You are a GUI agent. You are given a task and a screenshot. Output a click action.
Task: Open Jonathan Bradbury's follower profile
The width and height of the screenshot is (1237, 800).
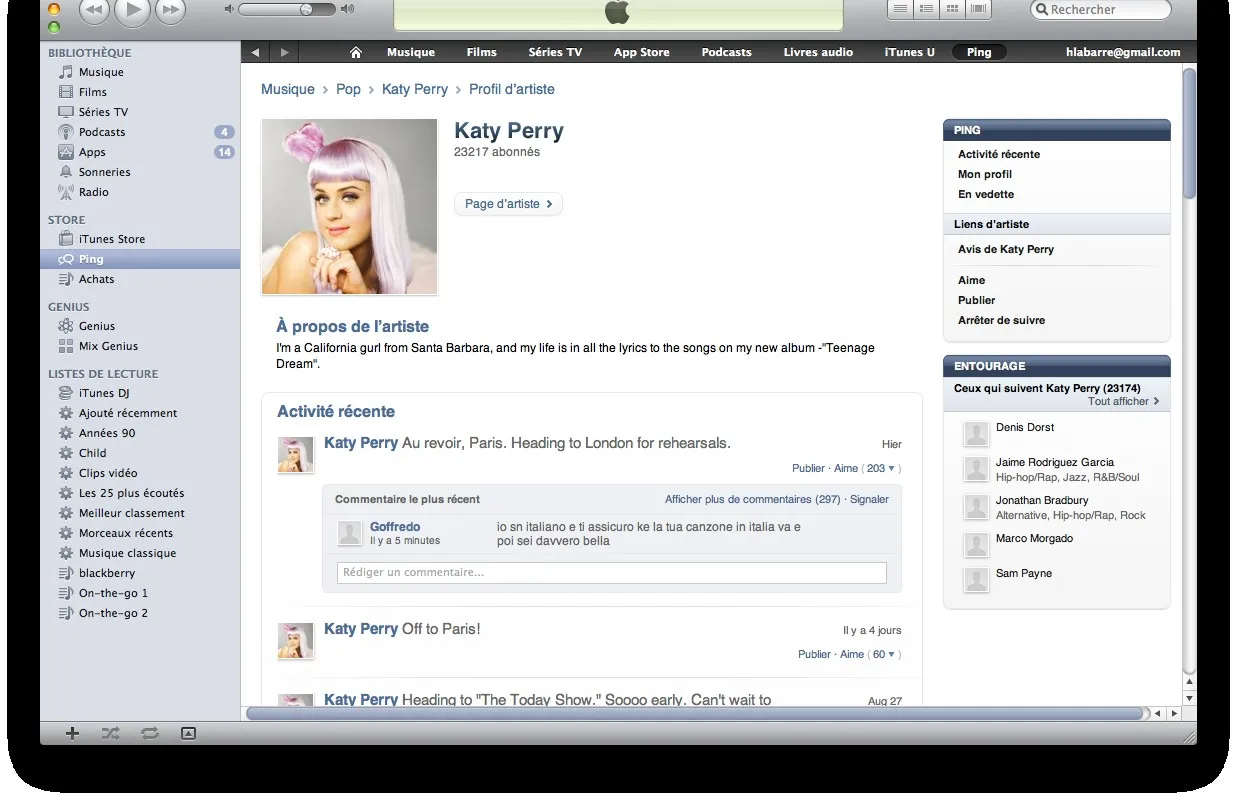[x=1042, y=500]
